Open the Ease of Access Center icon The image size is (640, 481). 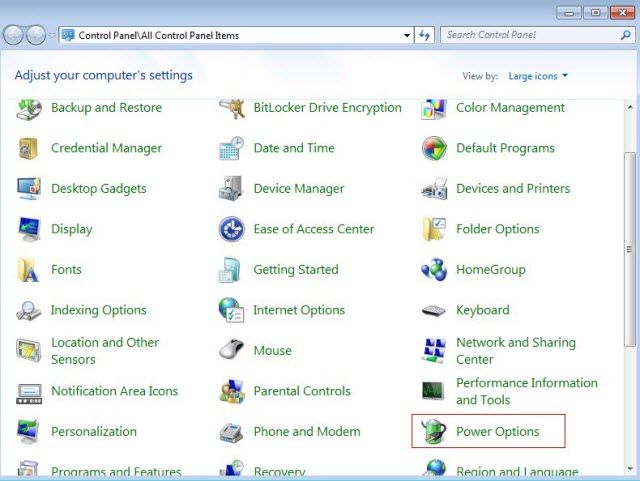pyautogui.click(x=231, y=229)
